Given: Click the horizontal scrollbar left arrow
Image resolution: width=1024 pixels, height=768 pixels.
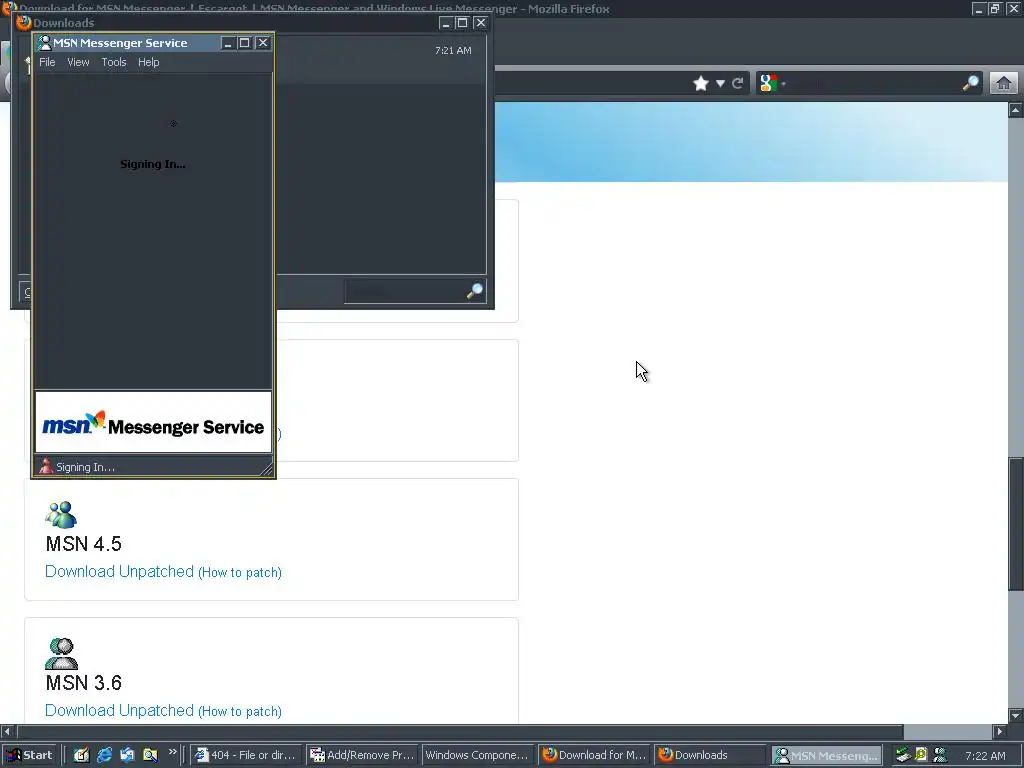Looking at the screenshot, I should click(x=7, y=731).
